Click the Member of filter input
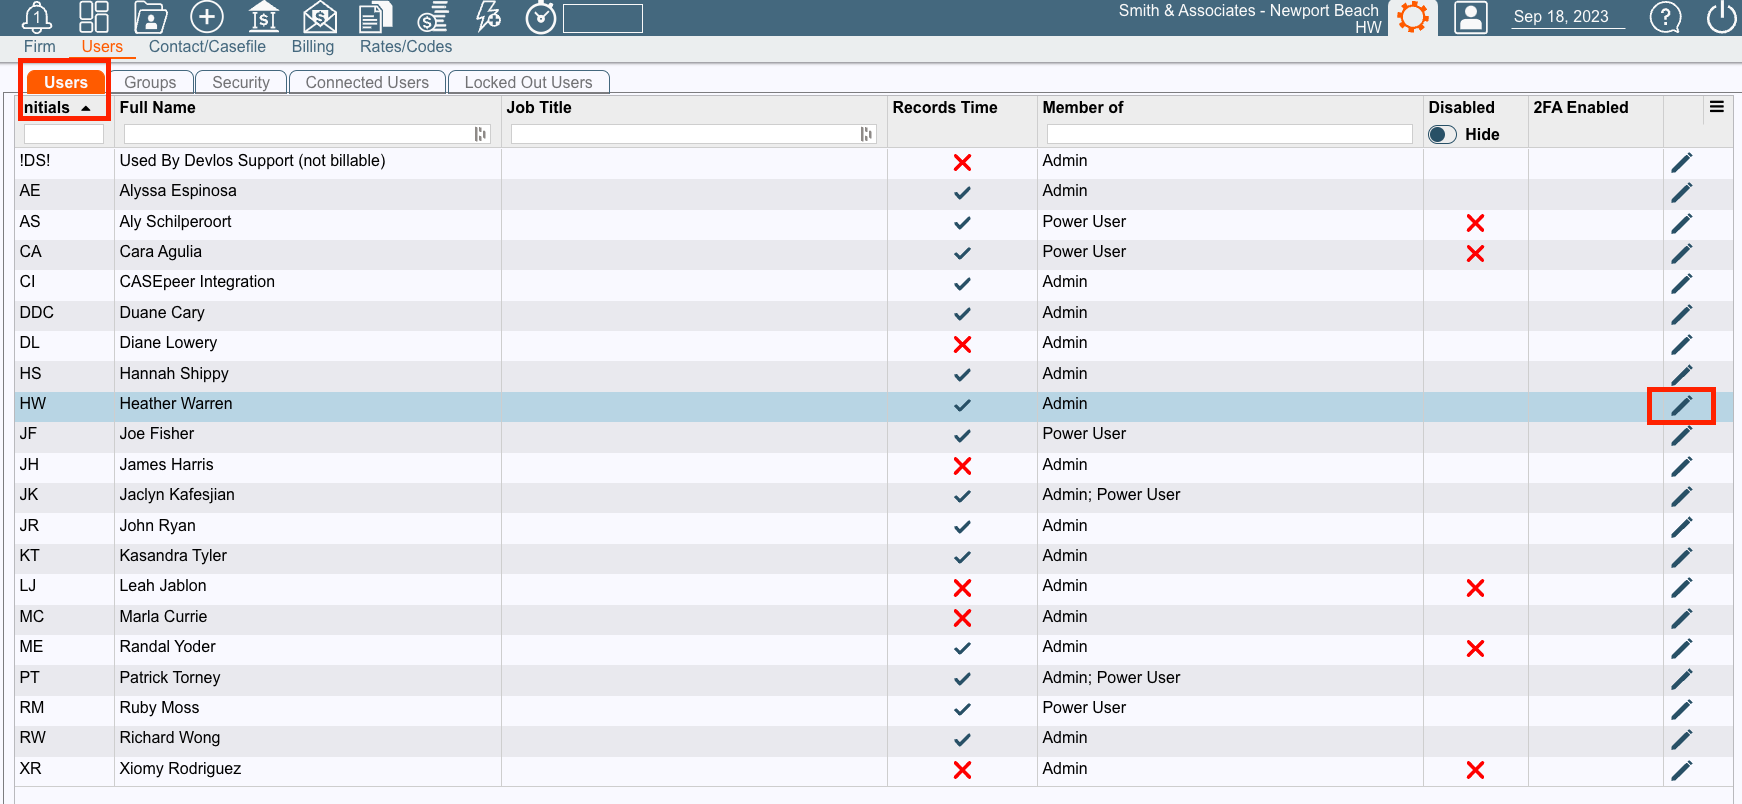This screenshot has height=804, width=1742. tap(1230, 134)
